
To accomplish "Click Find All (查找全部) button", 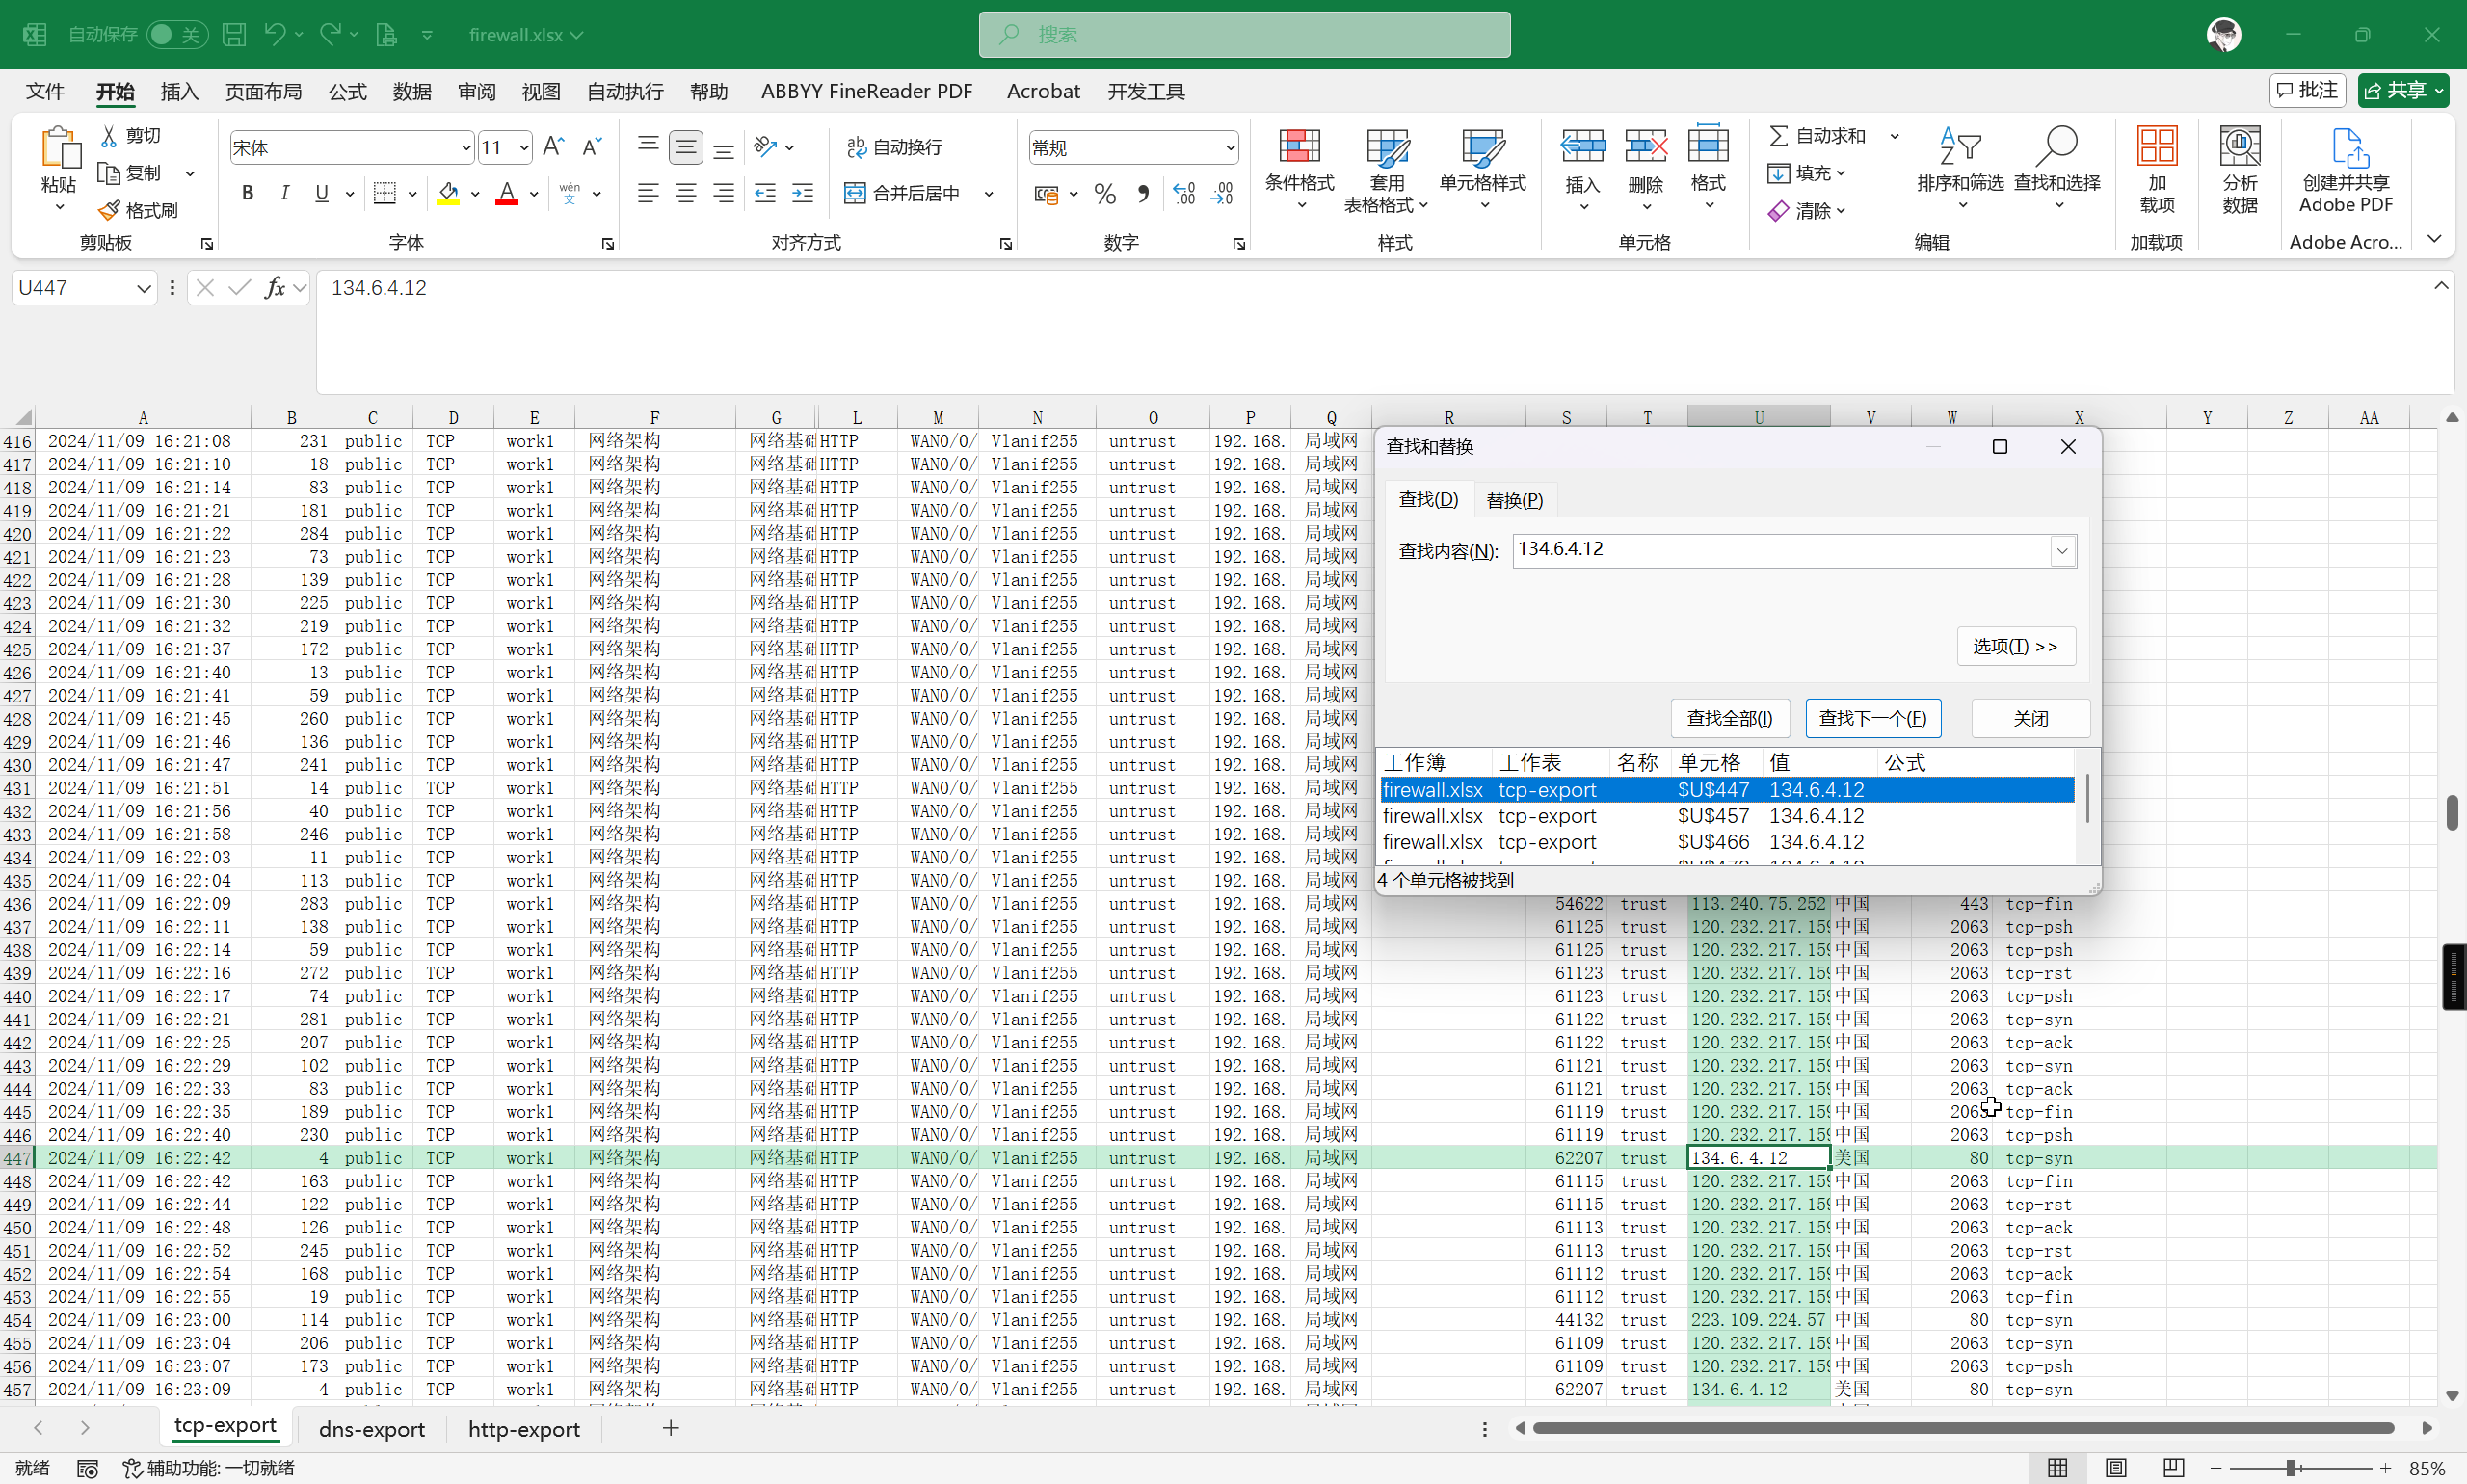I will 1729,718.
